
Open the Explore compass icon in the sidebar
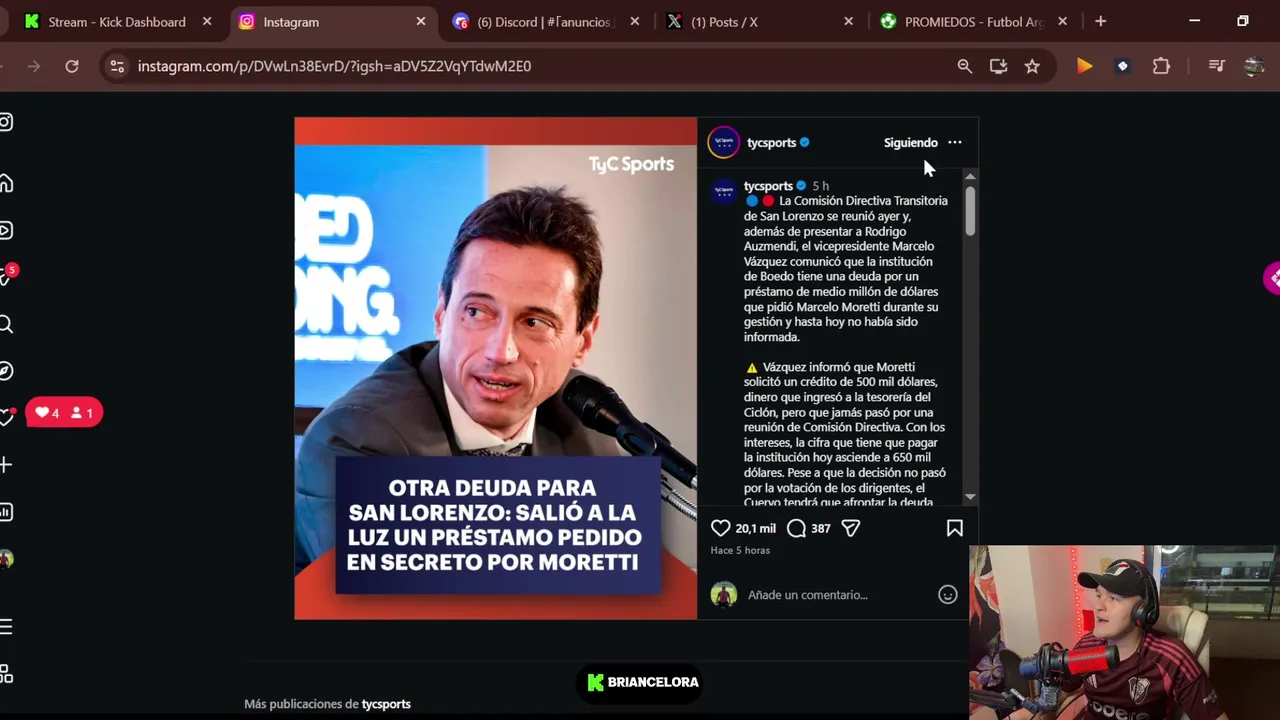(x=6, y=371)
